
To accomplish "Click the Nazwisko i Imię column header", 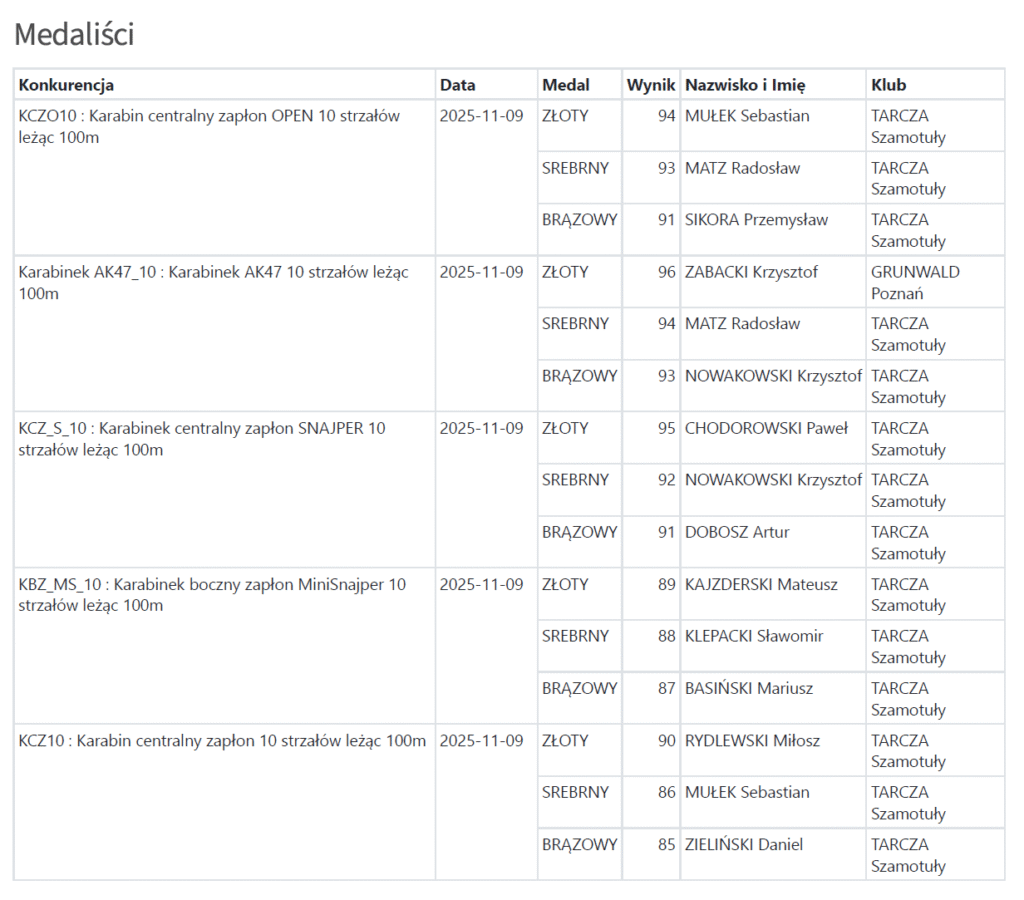I will (x=745, y=85).
